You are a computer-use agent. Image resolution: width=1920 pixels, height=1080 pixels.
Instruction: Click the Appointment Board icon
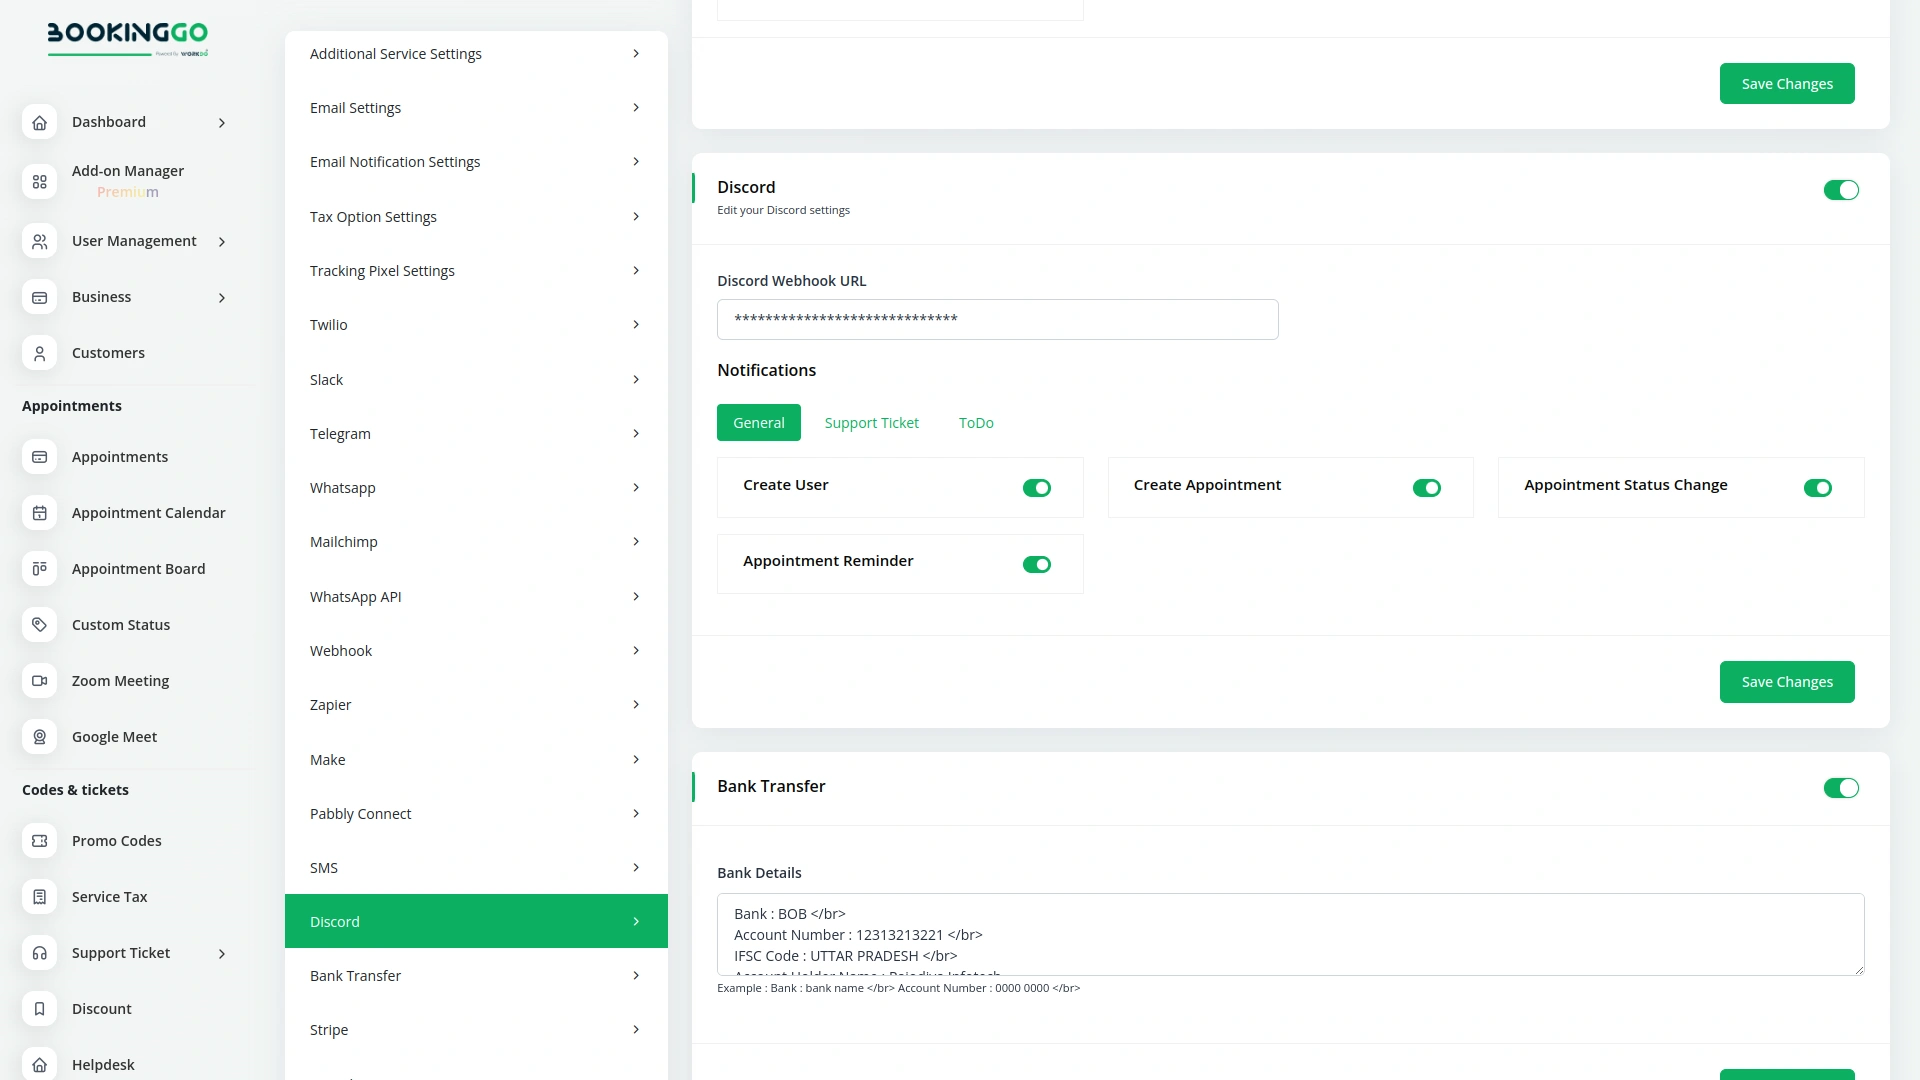(39, 568)
